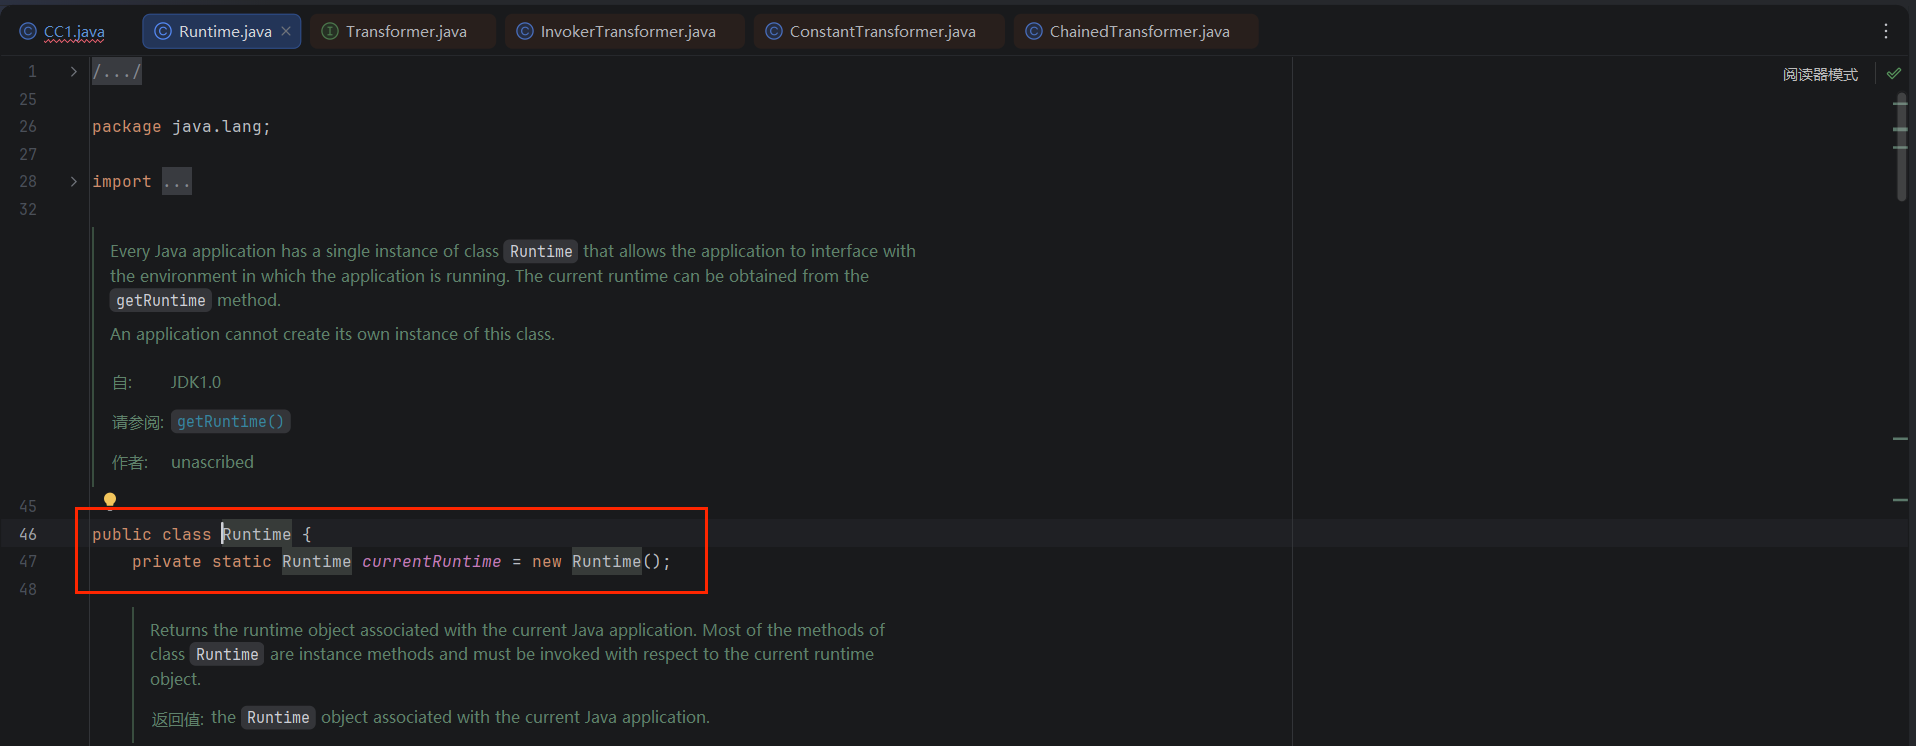The height and width of the screenshot is (746, 1916).
Task: Click the folded /.../ comment placeholder
Action: coord(117,71)
